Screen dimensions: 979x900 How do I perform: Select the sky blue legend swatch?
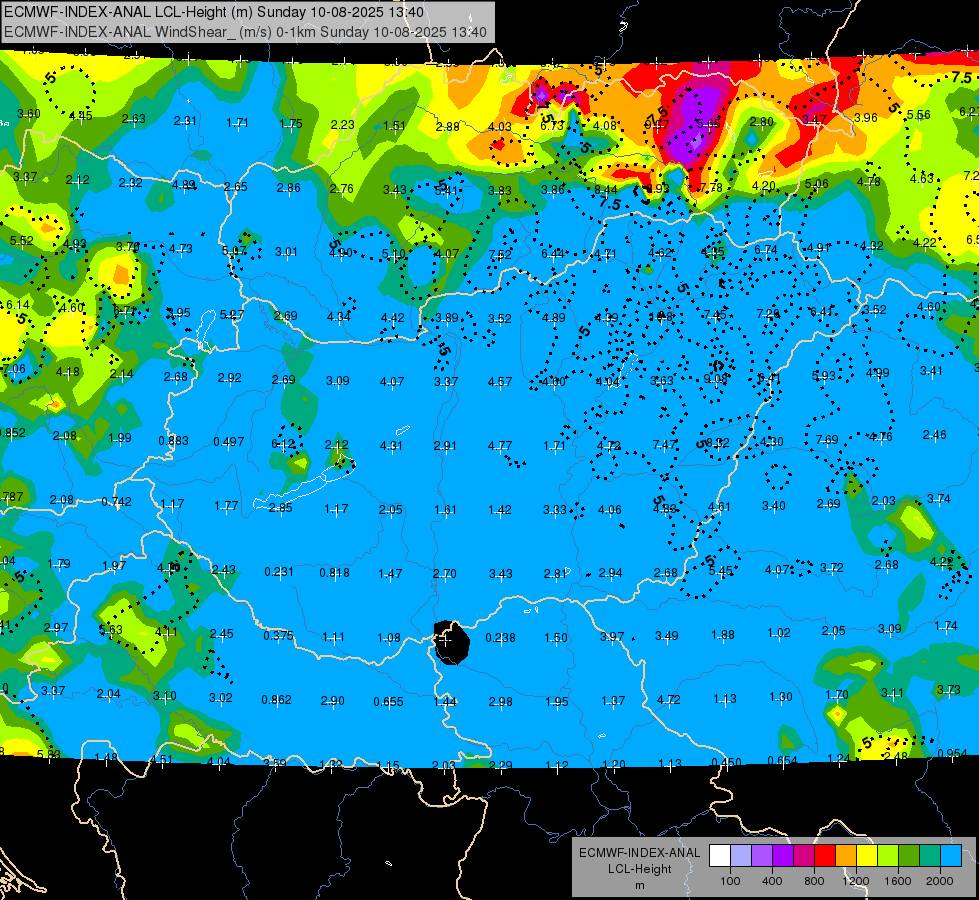point(952,856)
